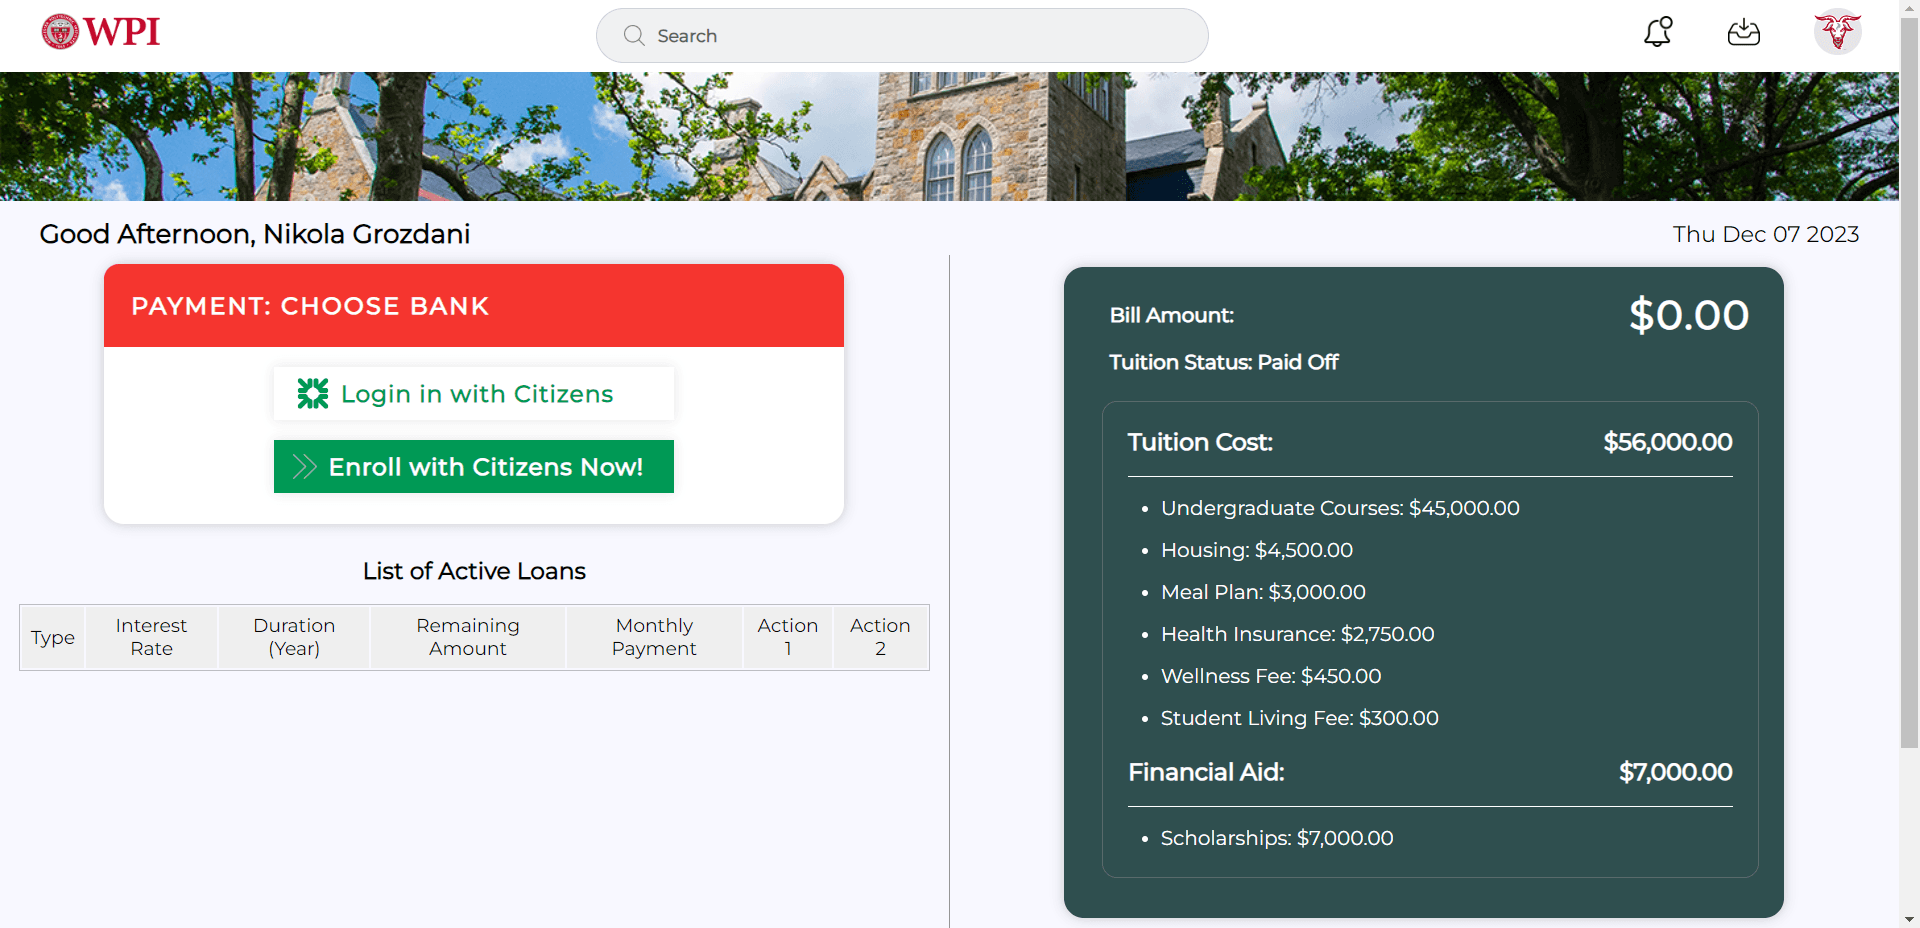Click the Monthly Payment column header

coord(654,637)
